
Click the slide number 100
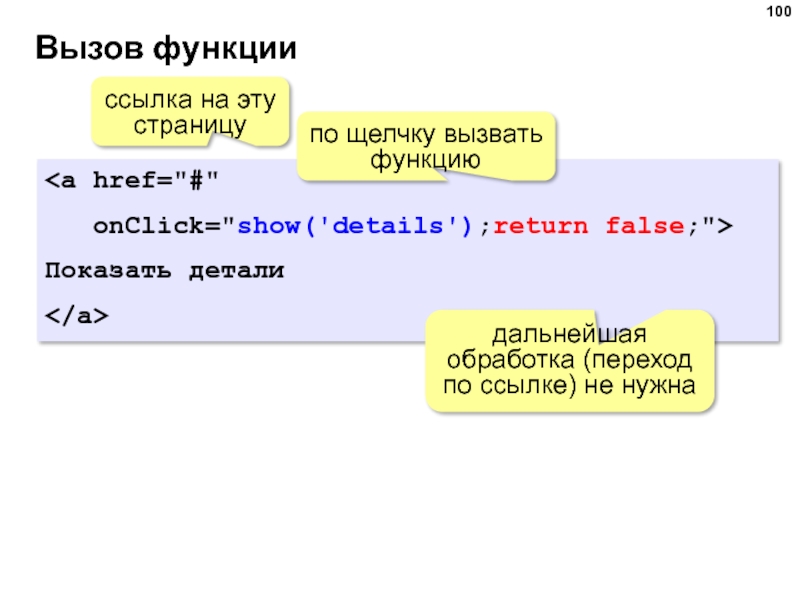pyautogui.click(x=778, y=11)
